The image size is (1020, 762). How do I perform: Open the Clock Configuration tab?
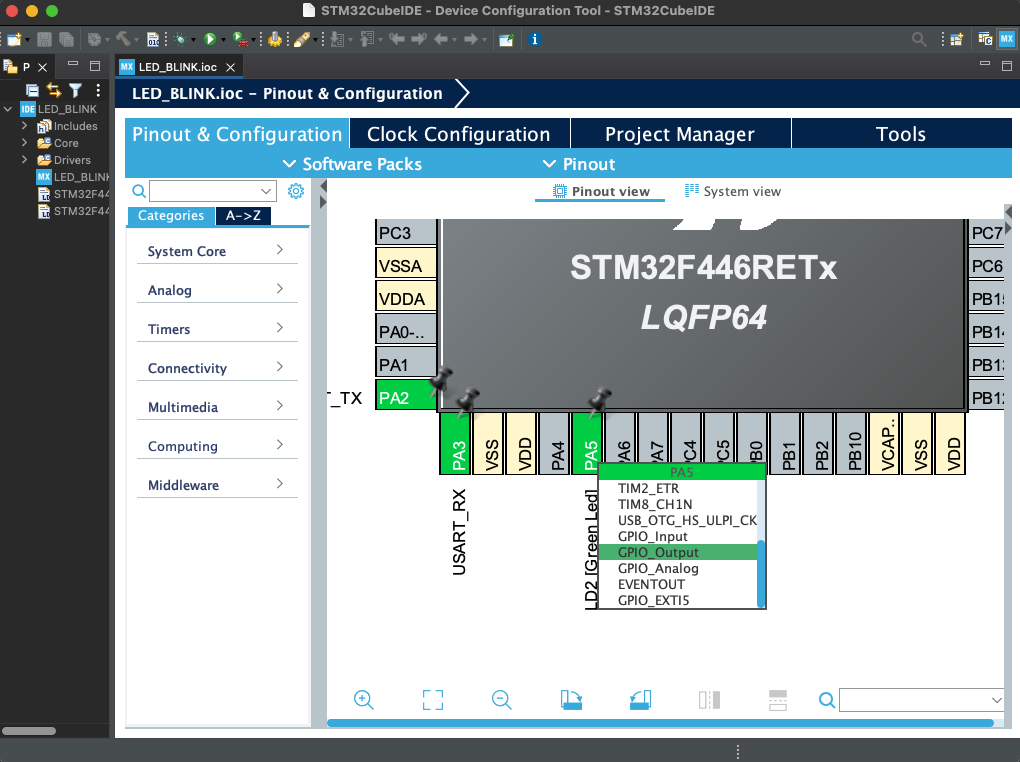(x=459, y=134)
